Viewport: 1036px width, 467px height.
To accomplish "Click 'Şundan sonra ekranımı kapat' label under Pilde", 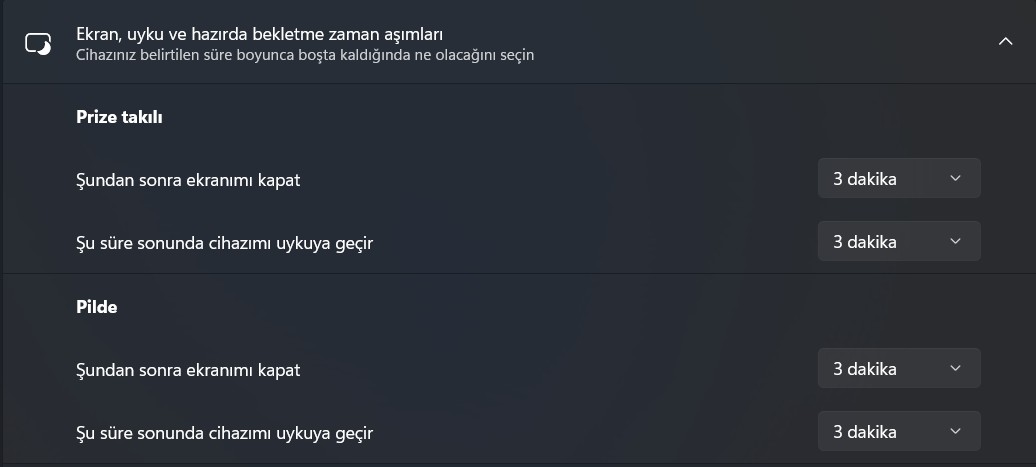I will pyautogui.click(x=188, y=370).
